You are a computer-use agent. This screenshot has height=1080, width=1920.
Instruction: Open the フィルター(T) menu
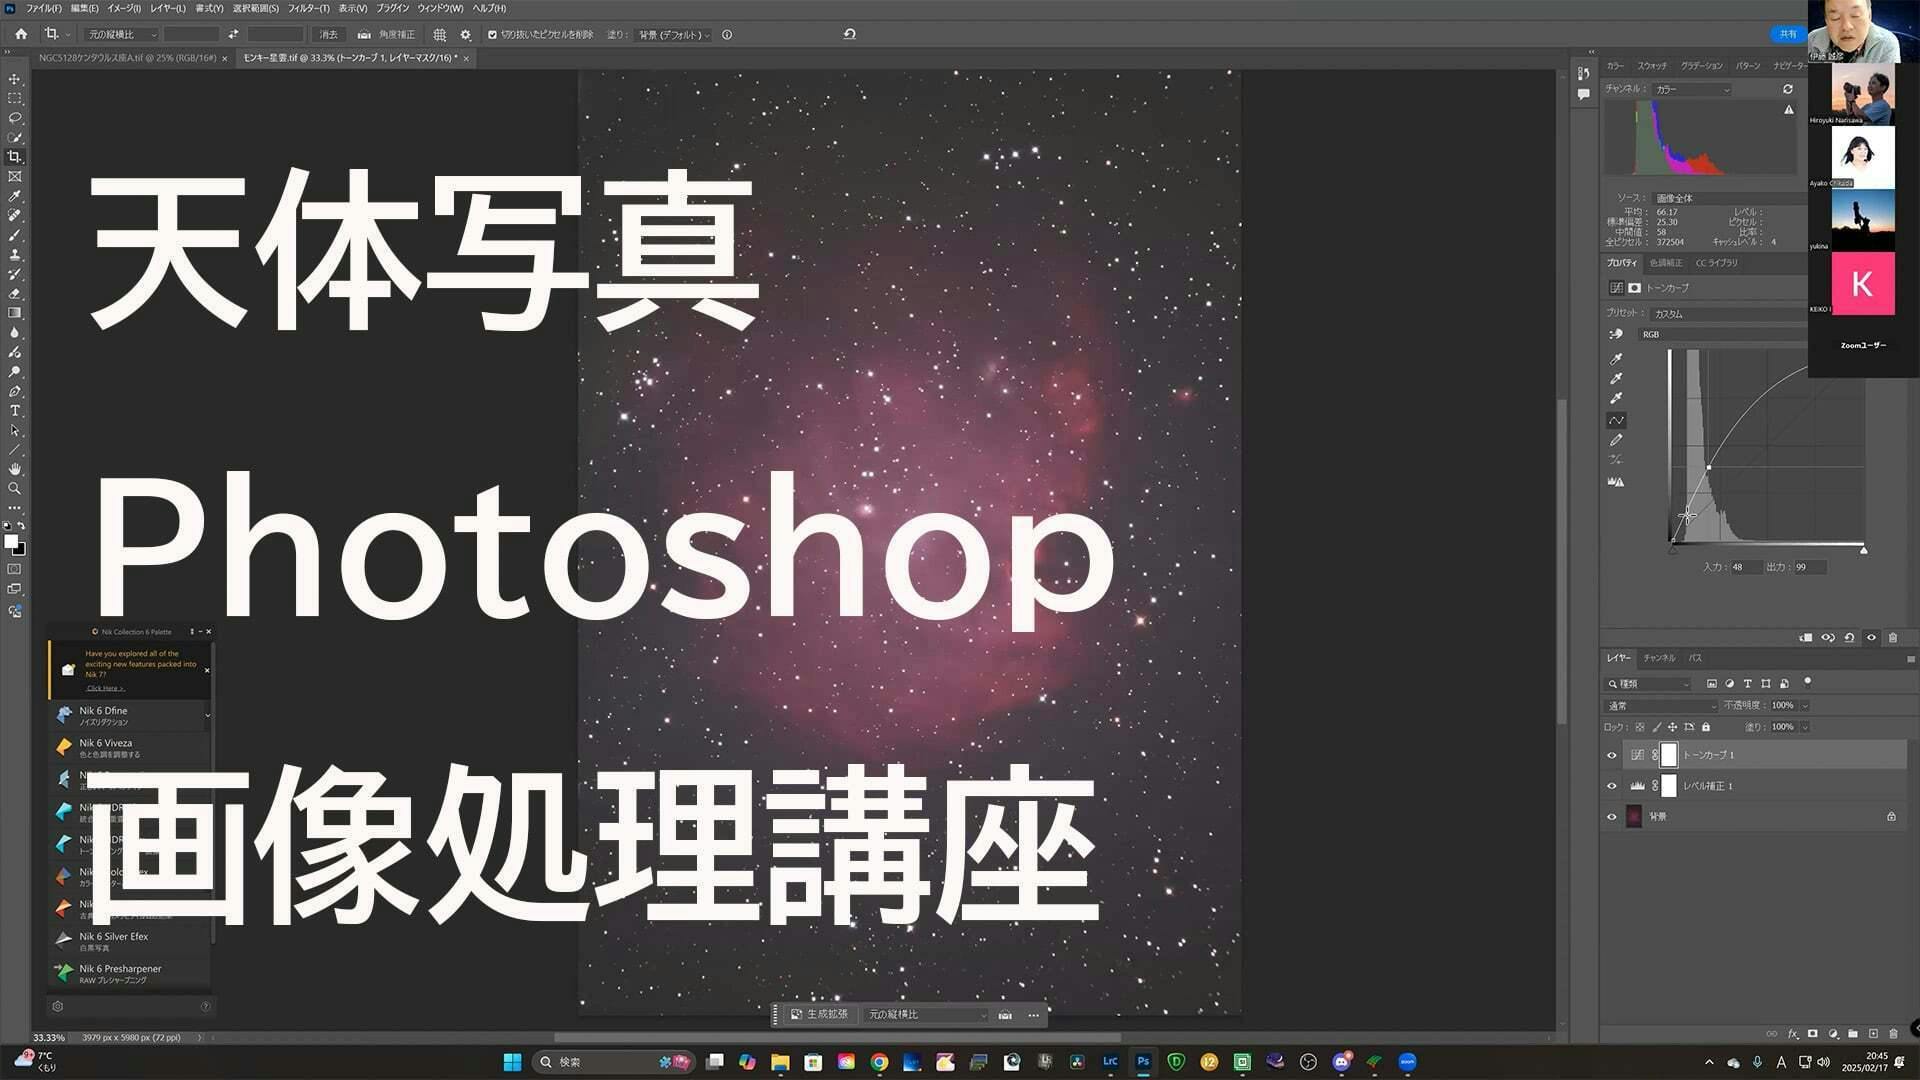[x=308, y=8]
